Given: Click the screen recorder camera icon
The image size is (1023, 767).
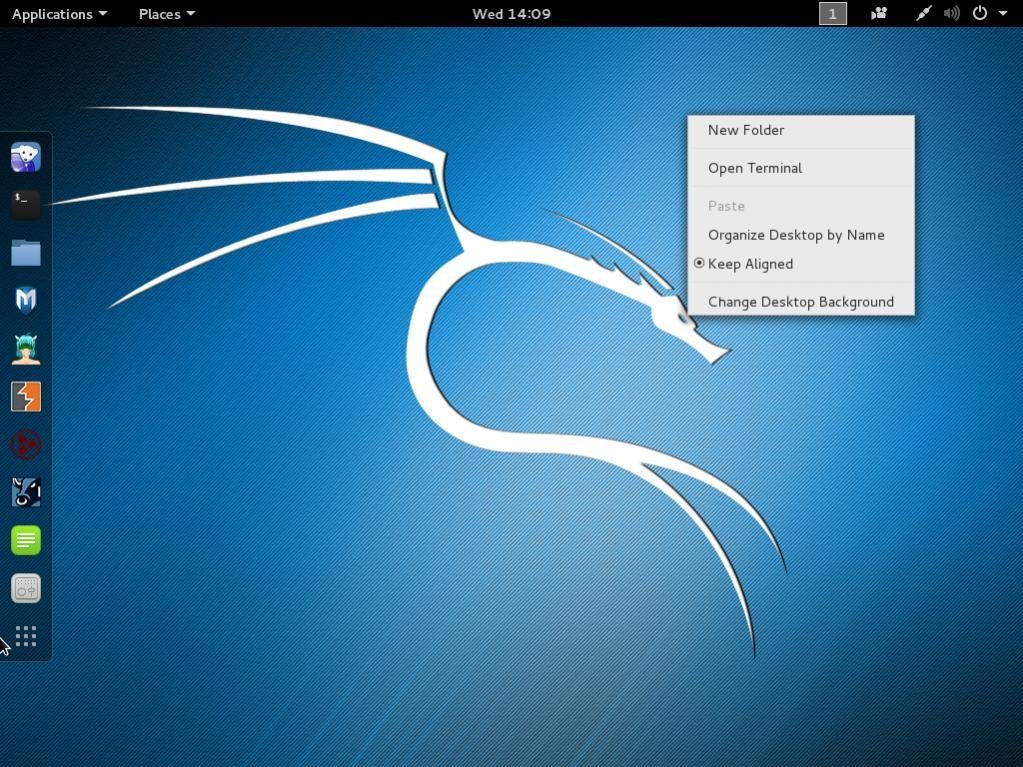Looking at the screenshot, I should (x=879, y=13).
